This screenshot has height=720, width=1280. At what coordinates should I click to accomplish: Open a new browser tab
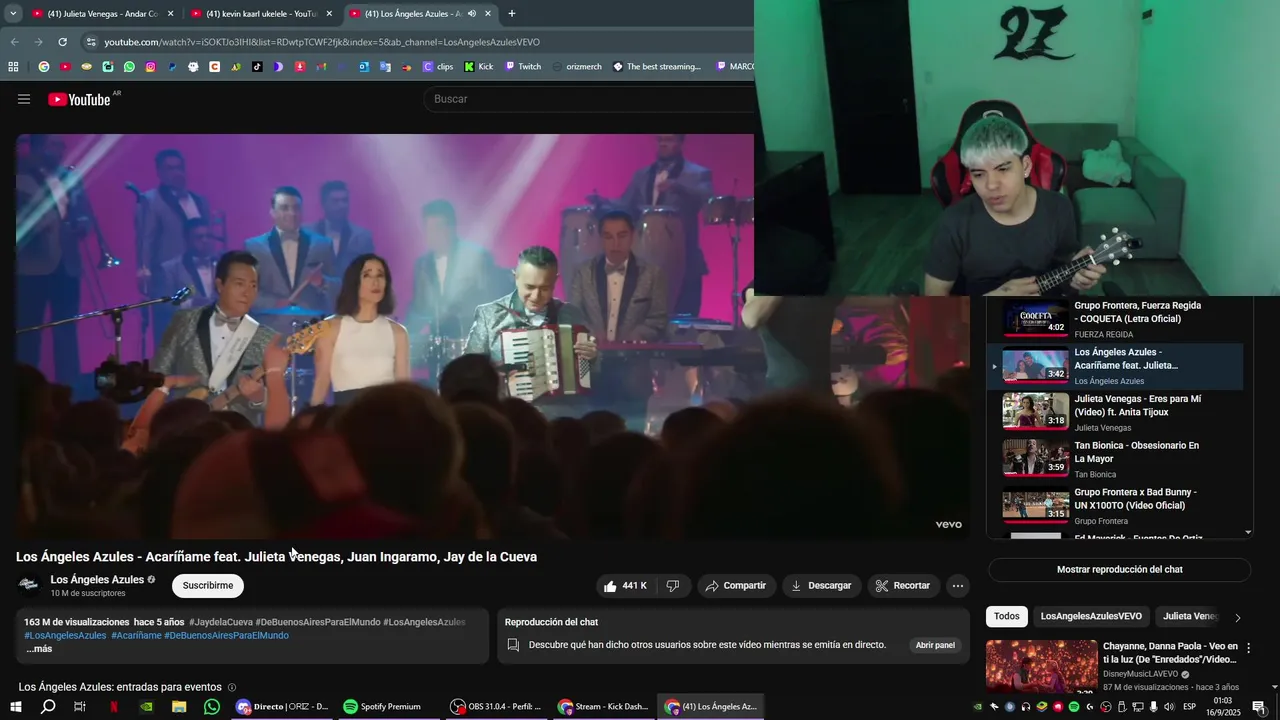tap(512, 14)
